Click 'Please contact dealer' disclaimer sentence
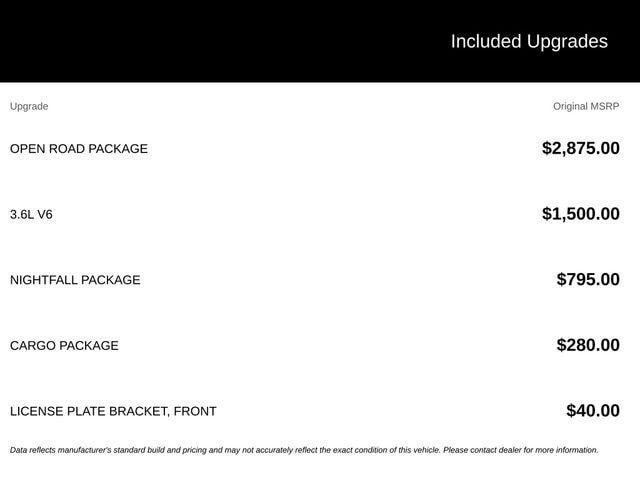The width and height of the screenshot is (640, 480). [521, 450]
